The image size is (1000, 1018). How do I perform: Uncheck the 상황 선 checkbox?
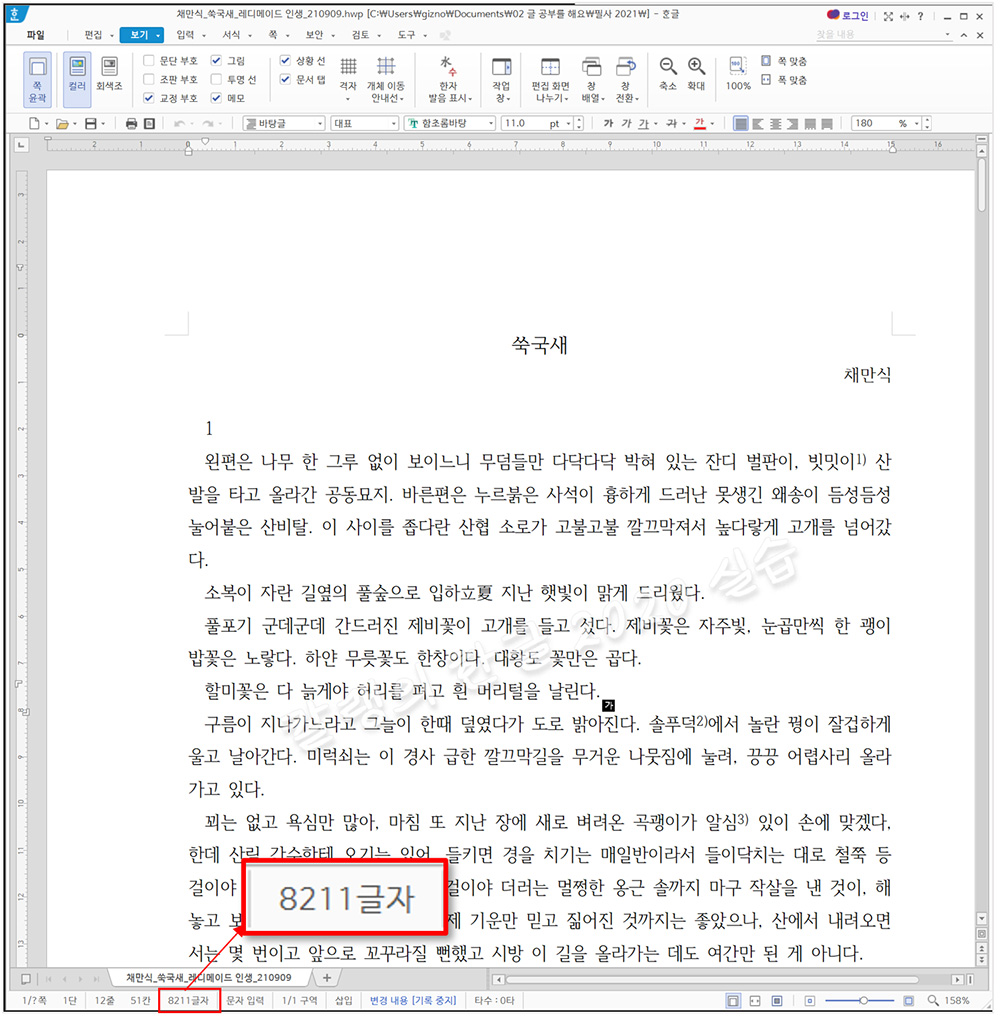(285, 60)
